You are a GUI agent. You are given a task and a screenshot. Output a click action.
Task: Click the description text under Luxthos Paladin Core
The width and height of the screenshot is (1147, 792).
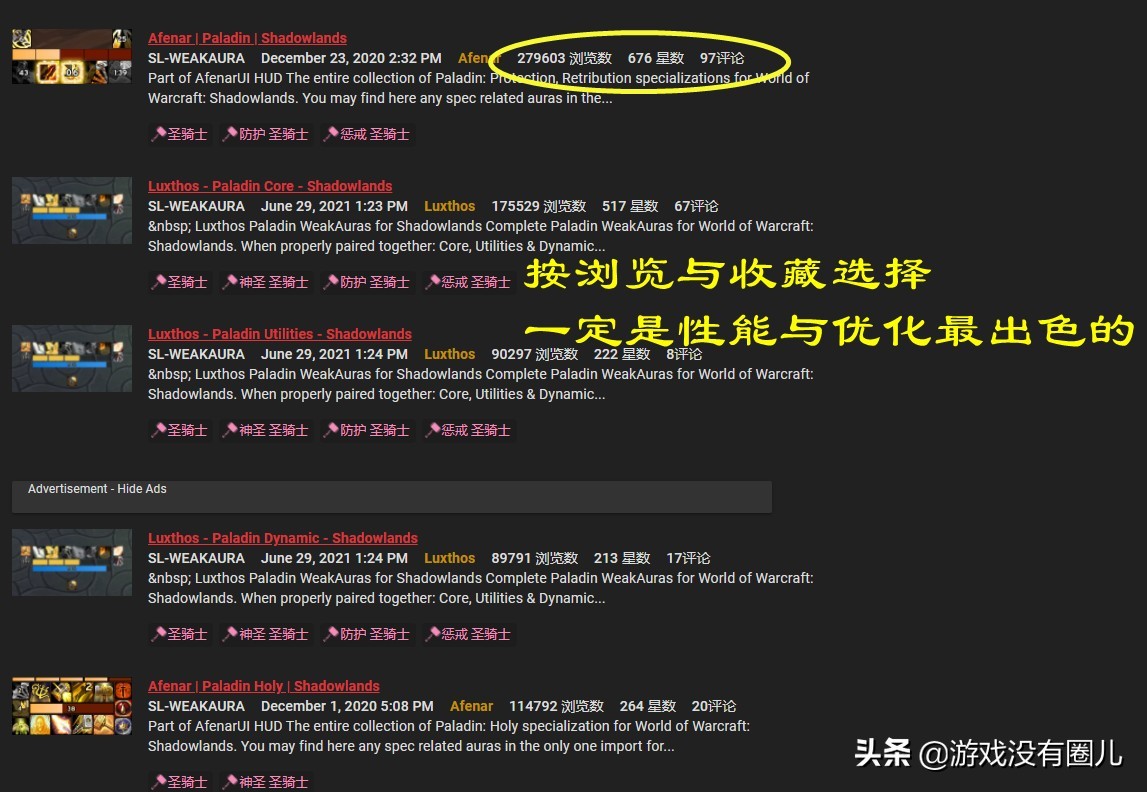click(481, 236)
